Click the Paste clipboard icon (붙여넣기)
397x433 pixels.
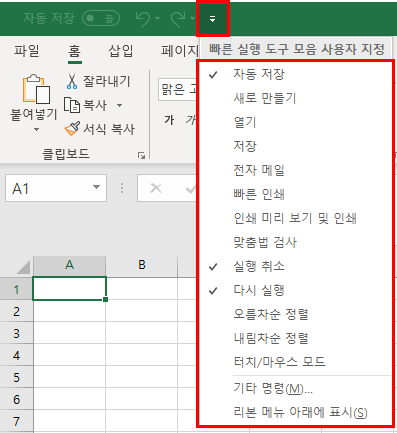coord(36,89)
